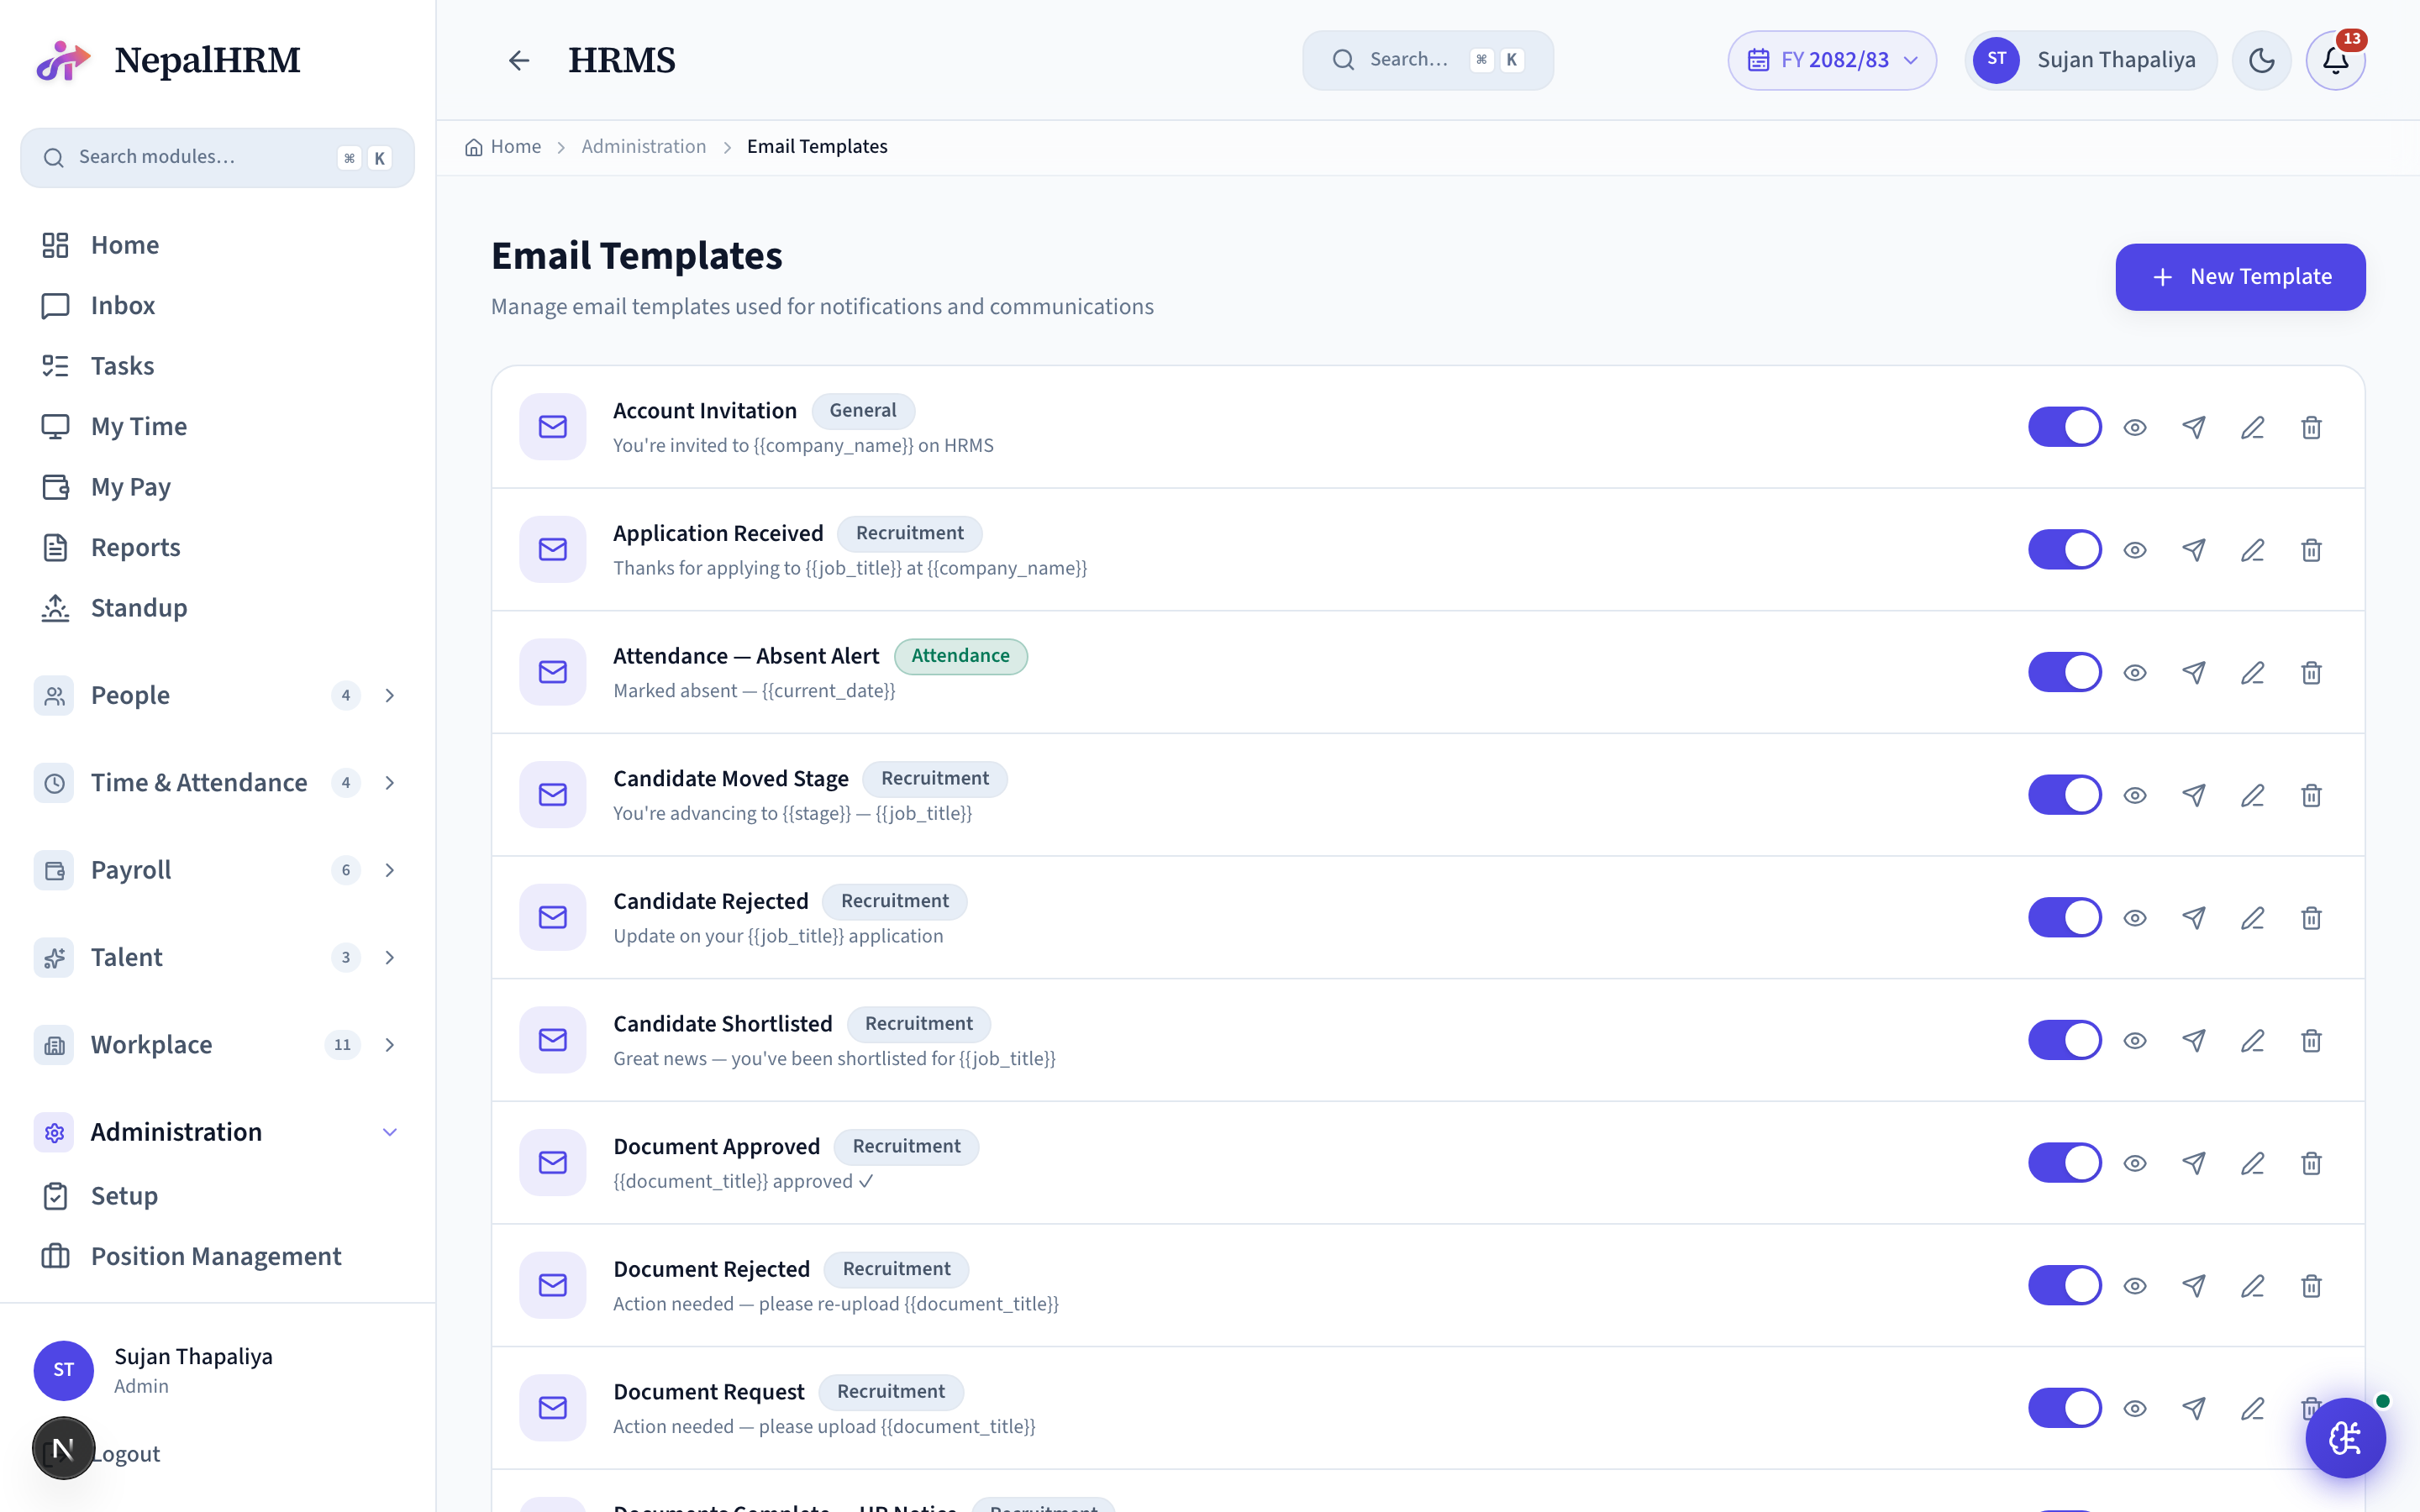This screenshot has width=2420, height=1512.
Task: Toggle off the Candidate Shortlisted template
Action: pos(2064,1040)
